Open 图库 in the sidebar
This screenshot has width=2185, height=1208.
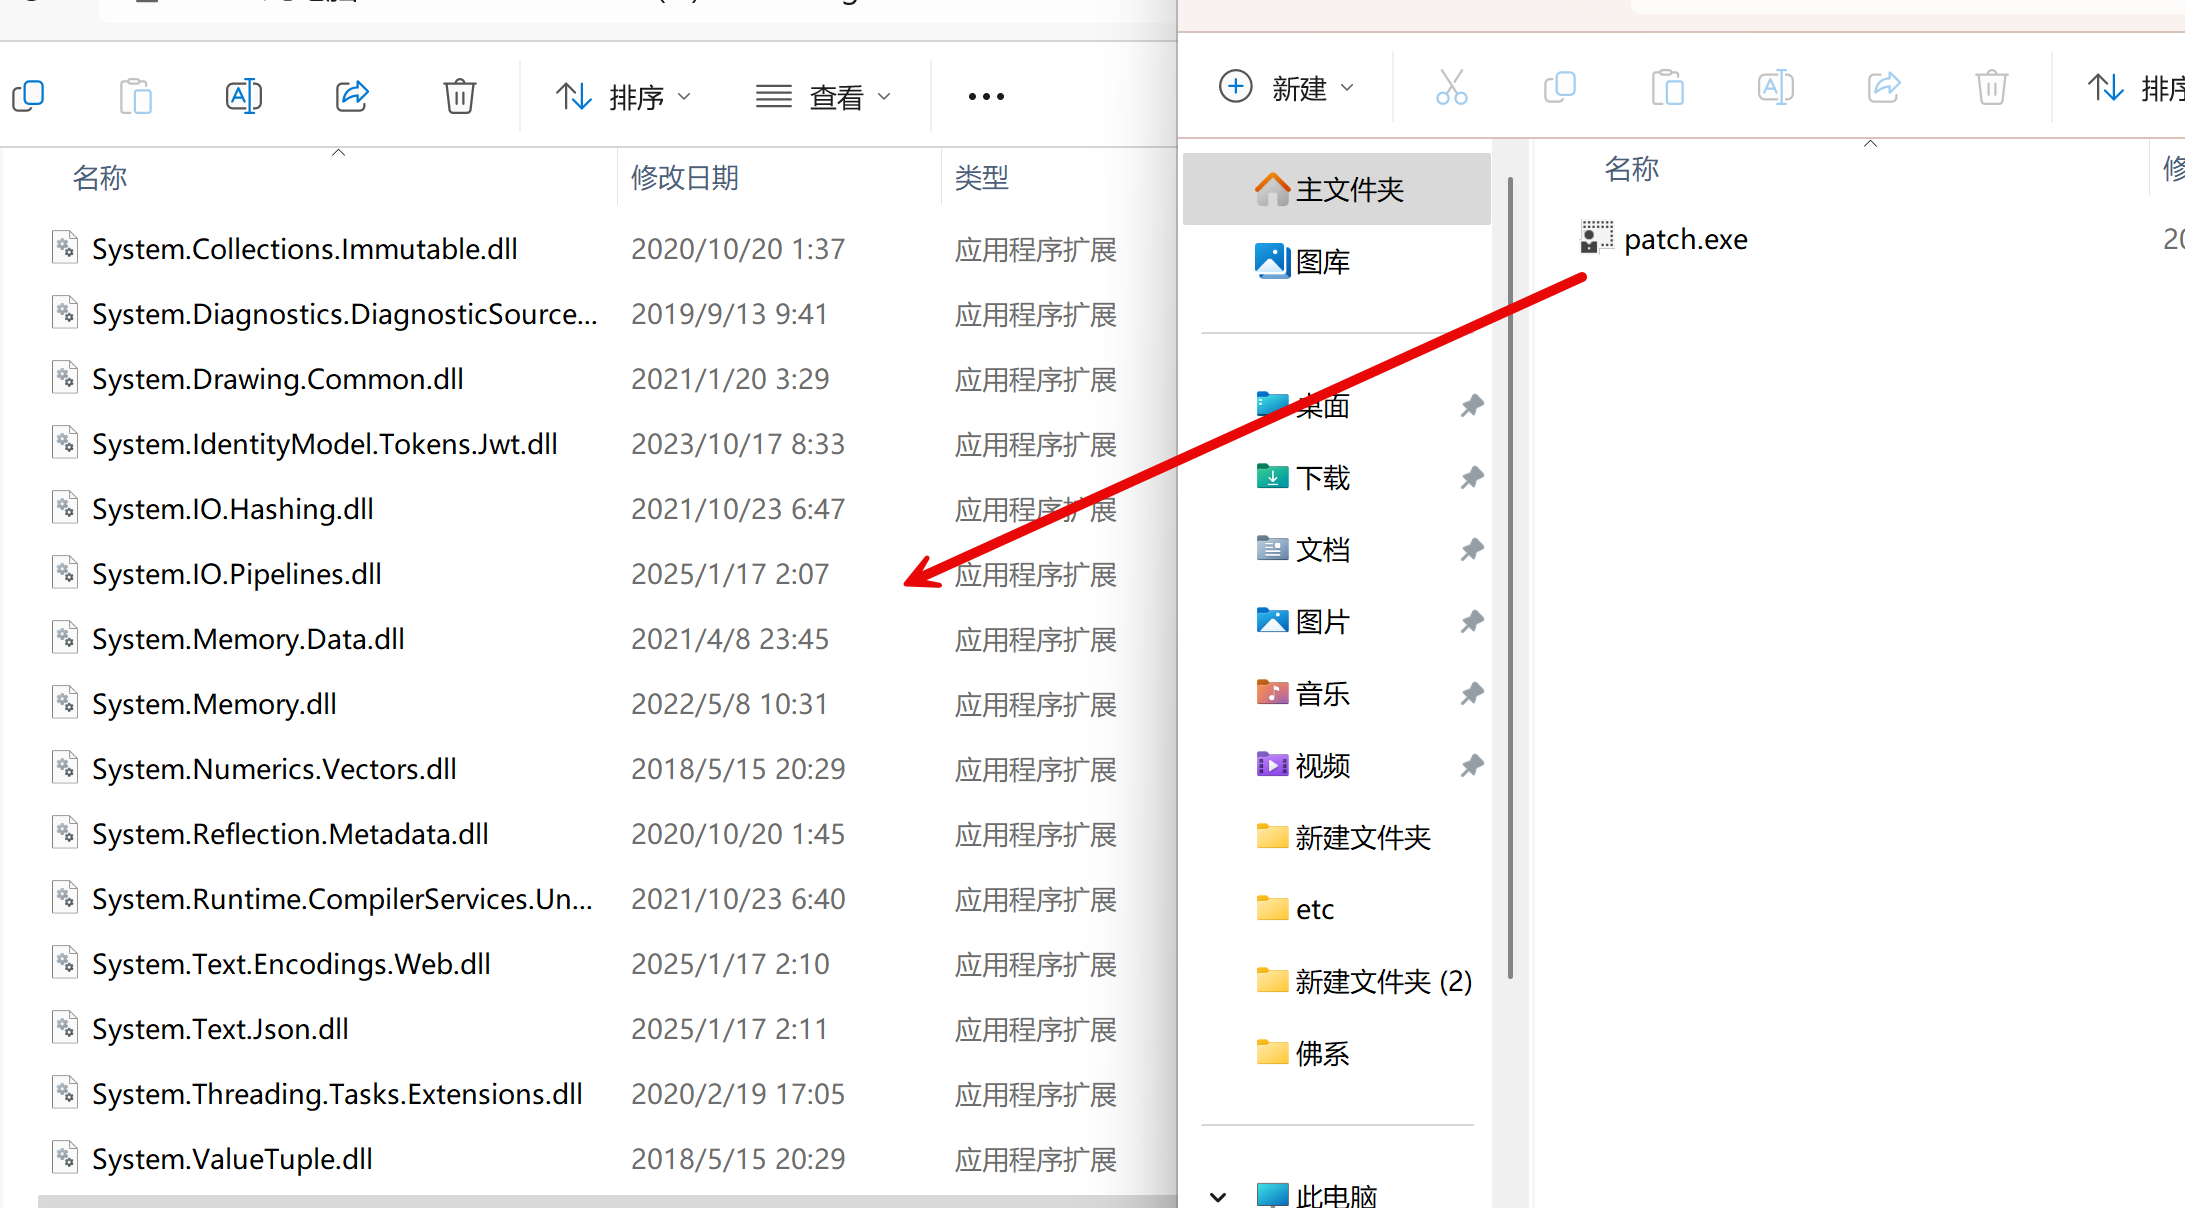point(1322,261)
